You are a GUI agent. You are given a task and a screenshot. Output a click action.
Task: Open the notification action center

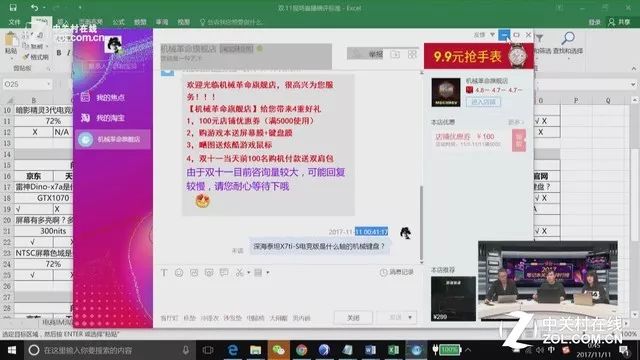click(624, 350)
